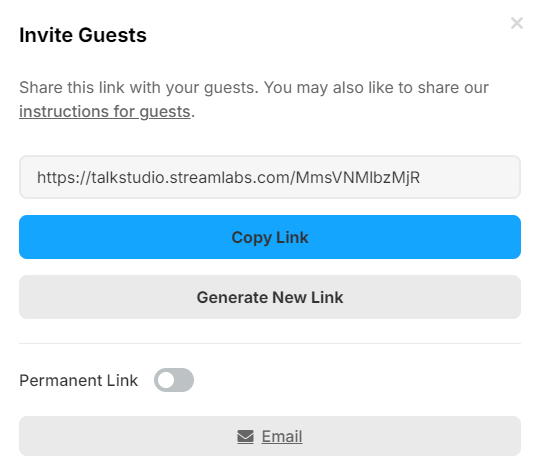The width and height of the screenshot is (539, 470).
Task: Click the white knob of the toggle
Action: pyautogui.click(x=166, y=380)
